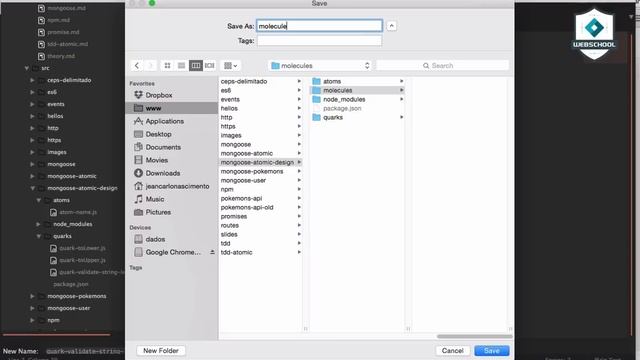The width and height of the screenshot is (640, 360).
Task: Click the Tags input field
Action: [x=319, y=41]
